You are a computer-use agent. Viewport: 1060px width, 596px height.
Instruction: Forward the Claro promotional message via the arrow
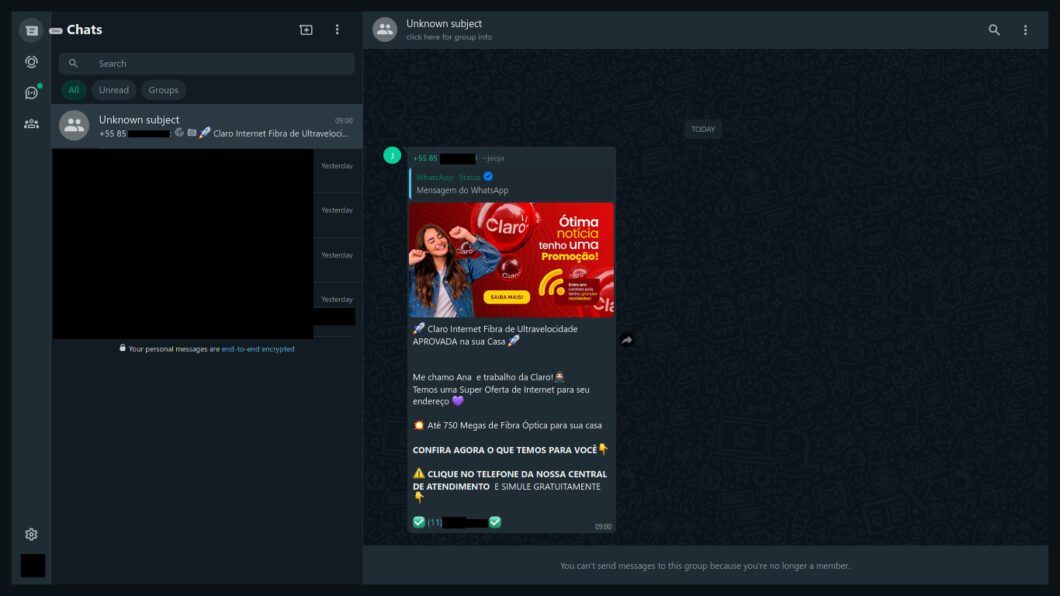[629, 339]
